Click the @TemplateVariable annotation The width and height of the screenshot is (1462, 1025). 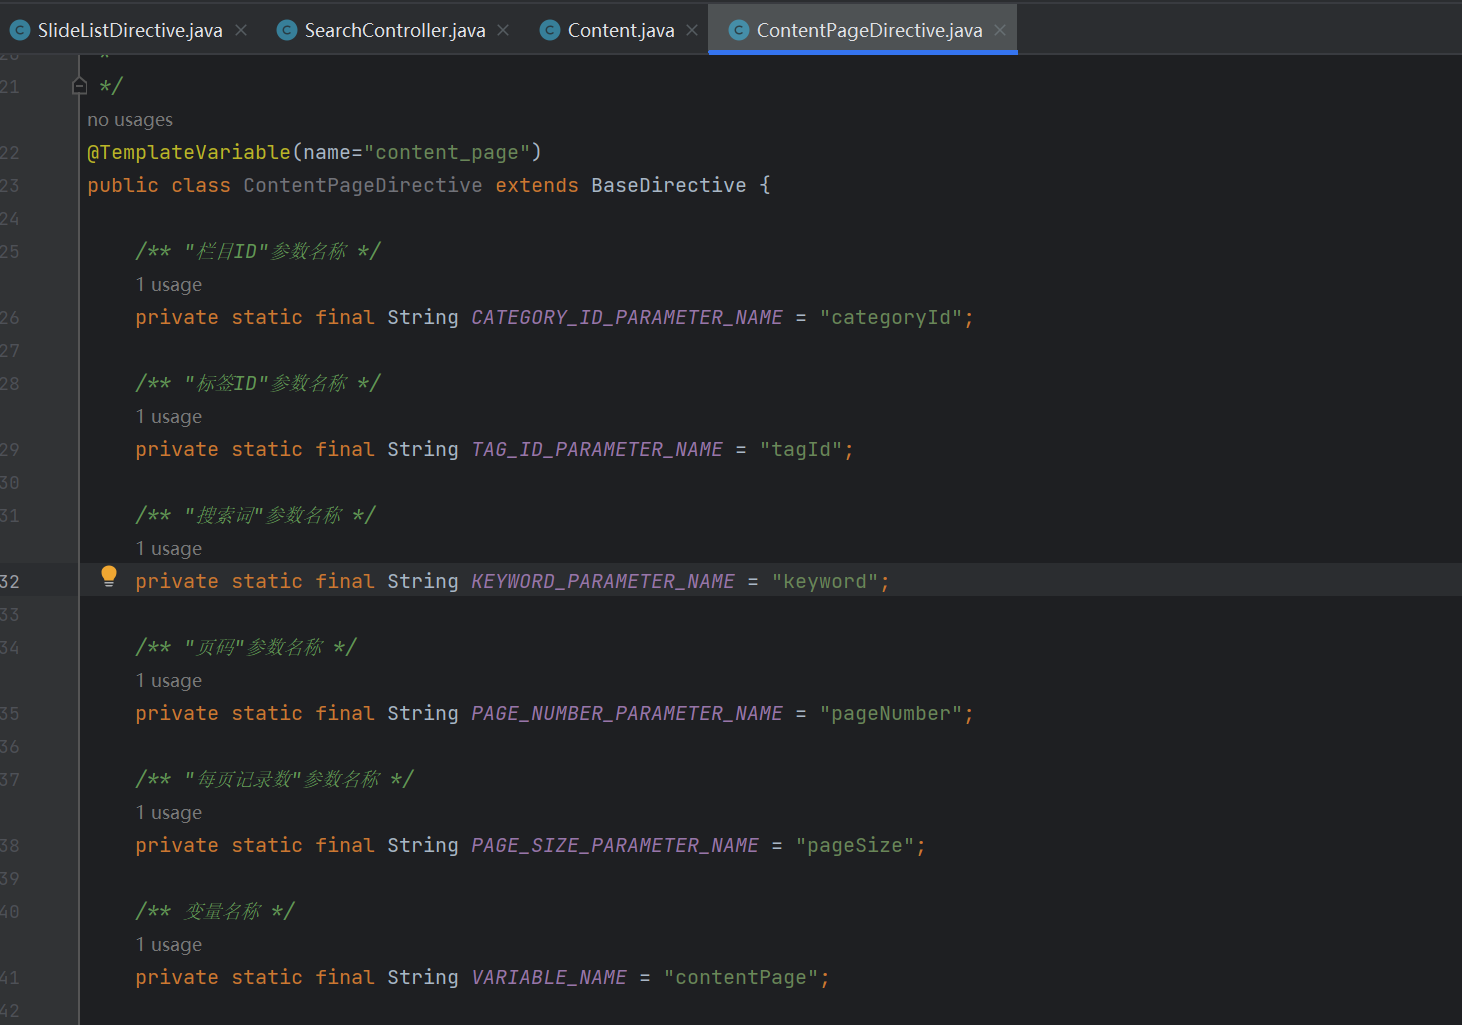coord(189,152)
